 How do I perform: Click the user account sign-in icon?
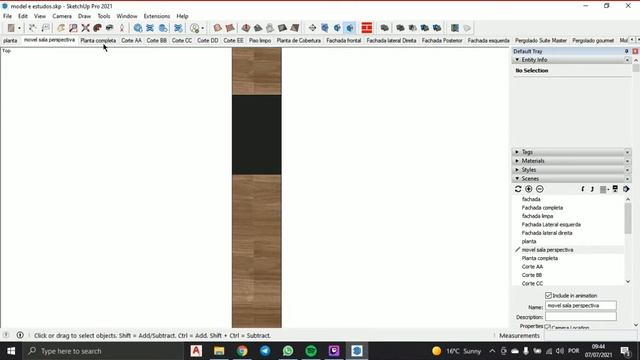195,28
